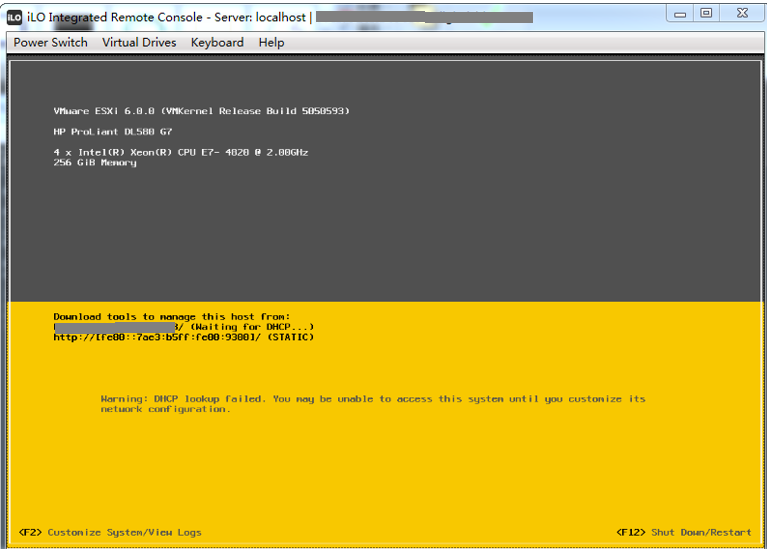Click 'Download tools to manage this host from:' line

tap(172, 317)
